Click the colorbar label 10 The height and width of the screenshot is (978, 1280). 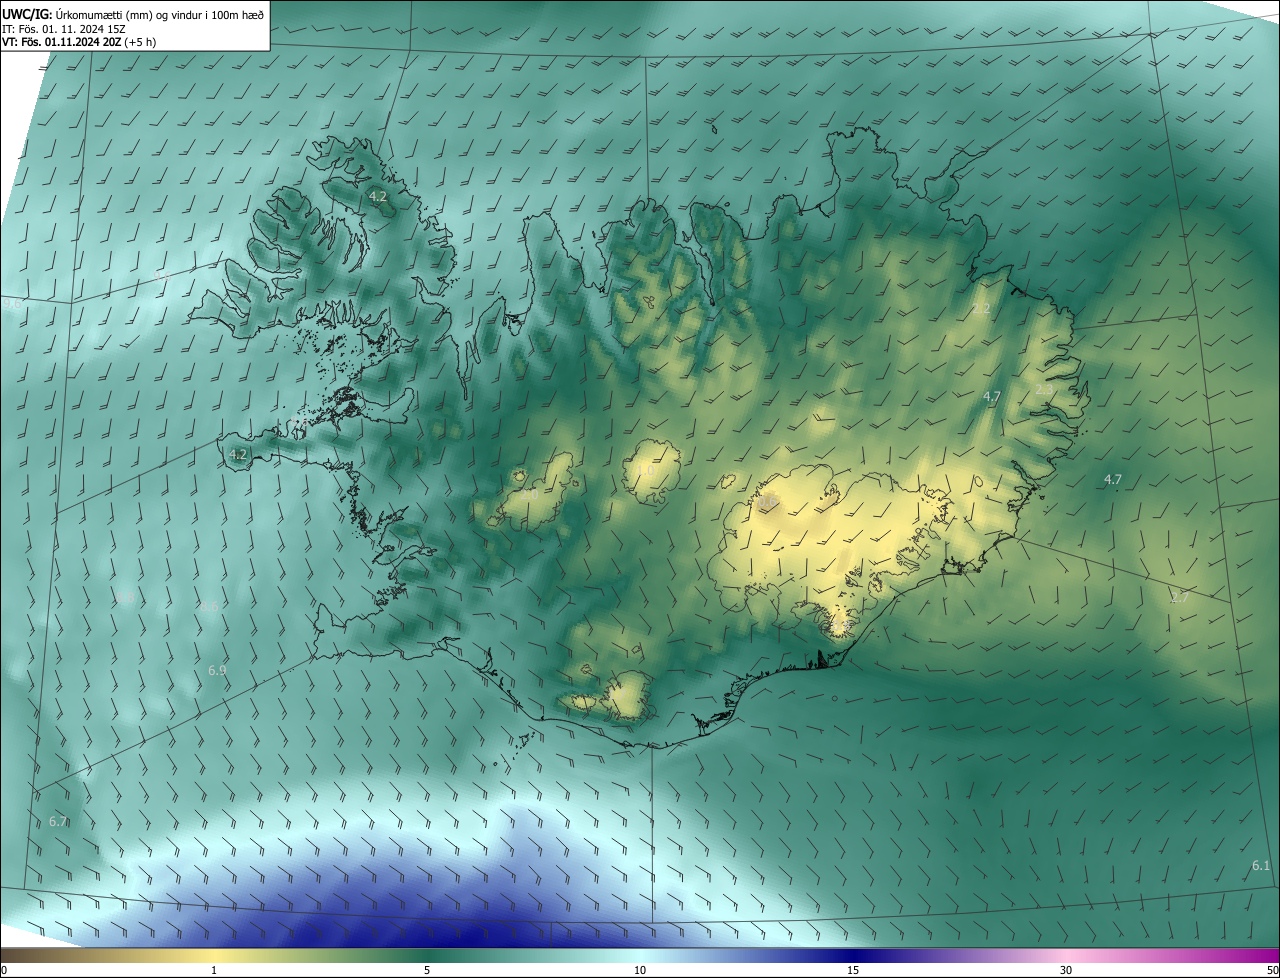tap(640, 971)
